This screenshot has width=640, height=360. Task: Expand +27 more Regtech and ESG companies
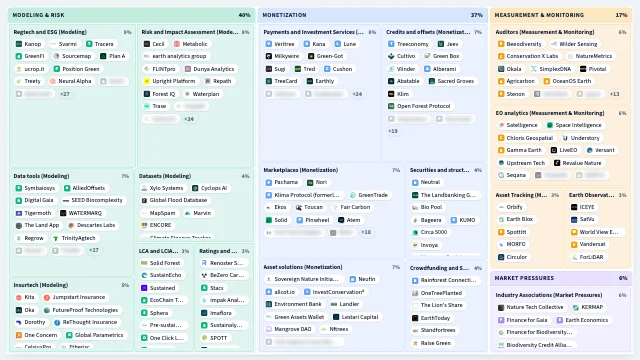tap(64, 94)
